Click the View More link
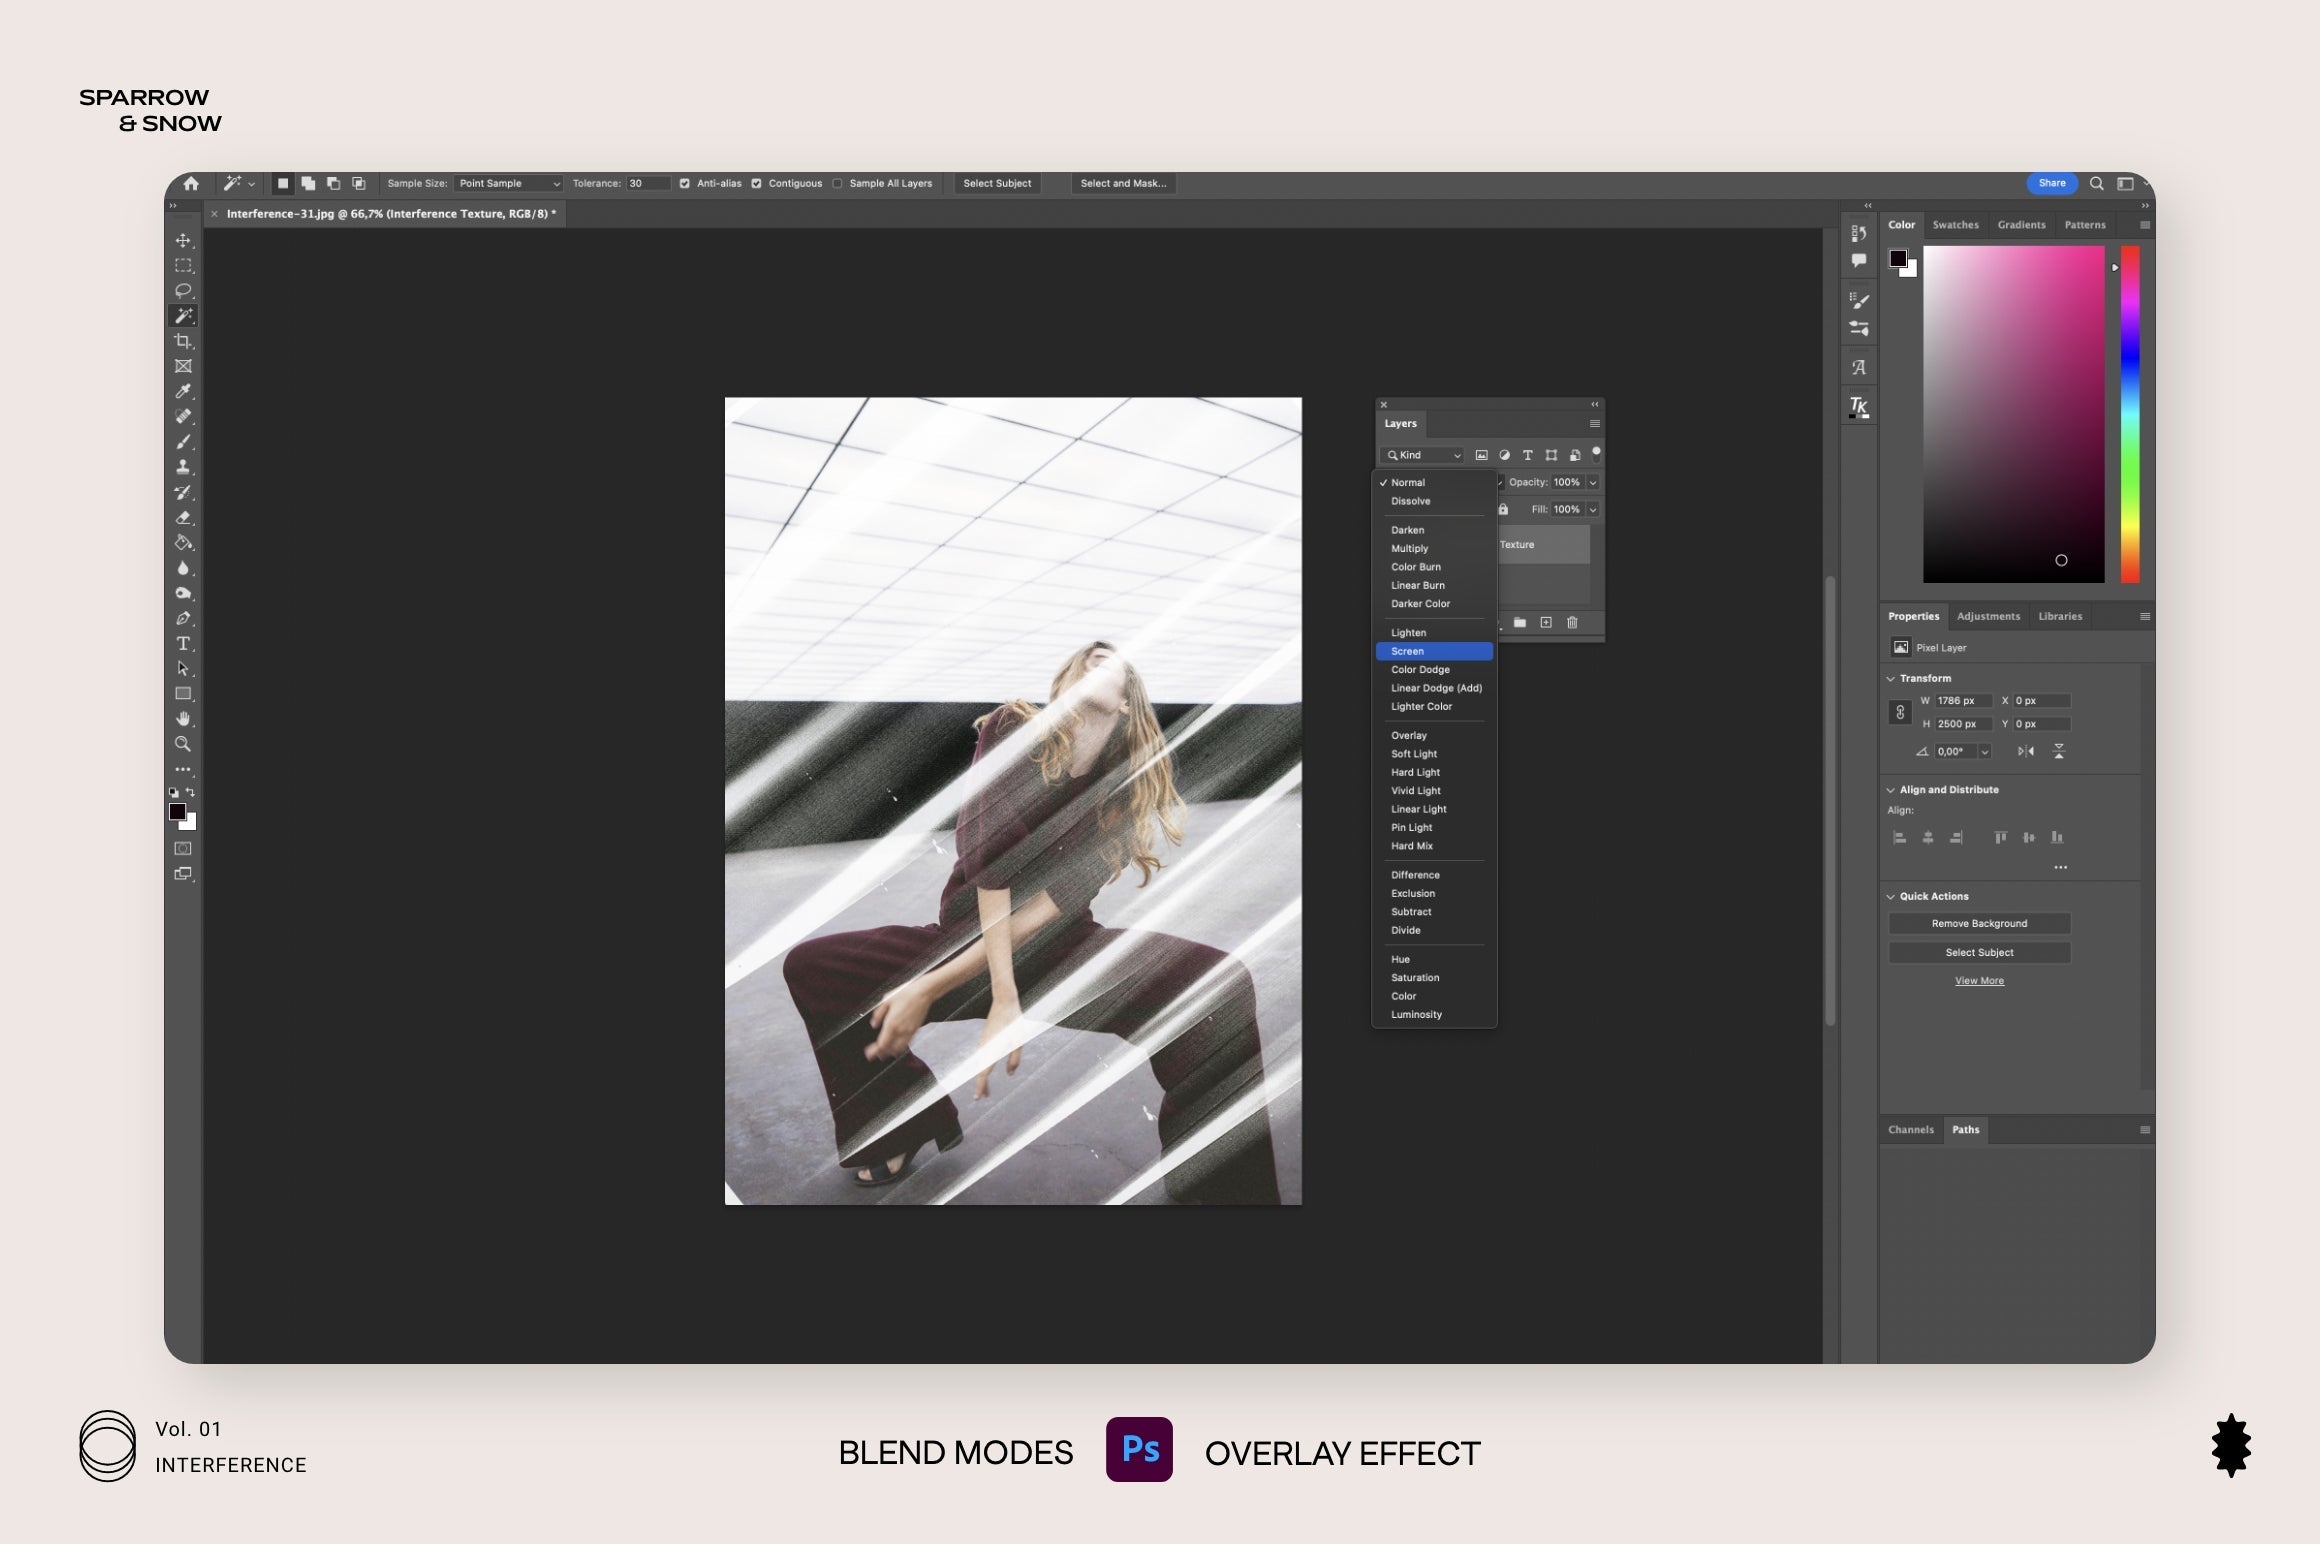Viewport: 2320px width, 1544px height. [1979, 980]
